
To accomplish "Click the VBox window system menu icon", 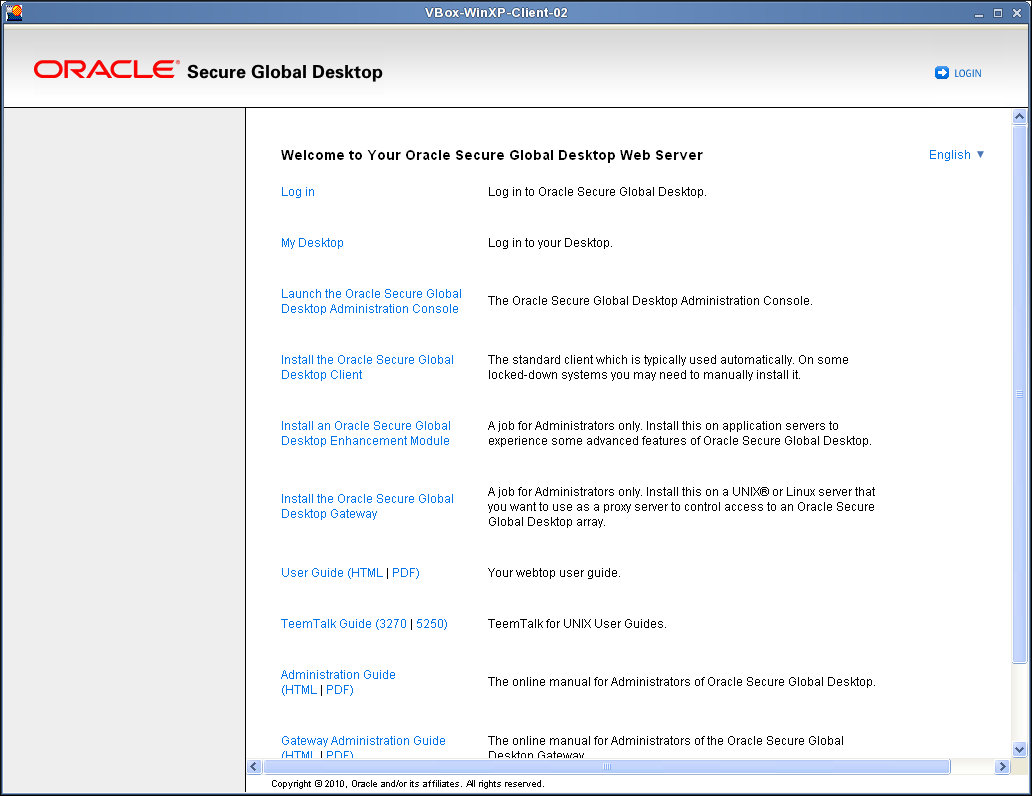I will pos(13,13).
